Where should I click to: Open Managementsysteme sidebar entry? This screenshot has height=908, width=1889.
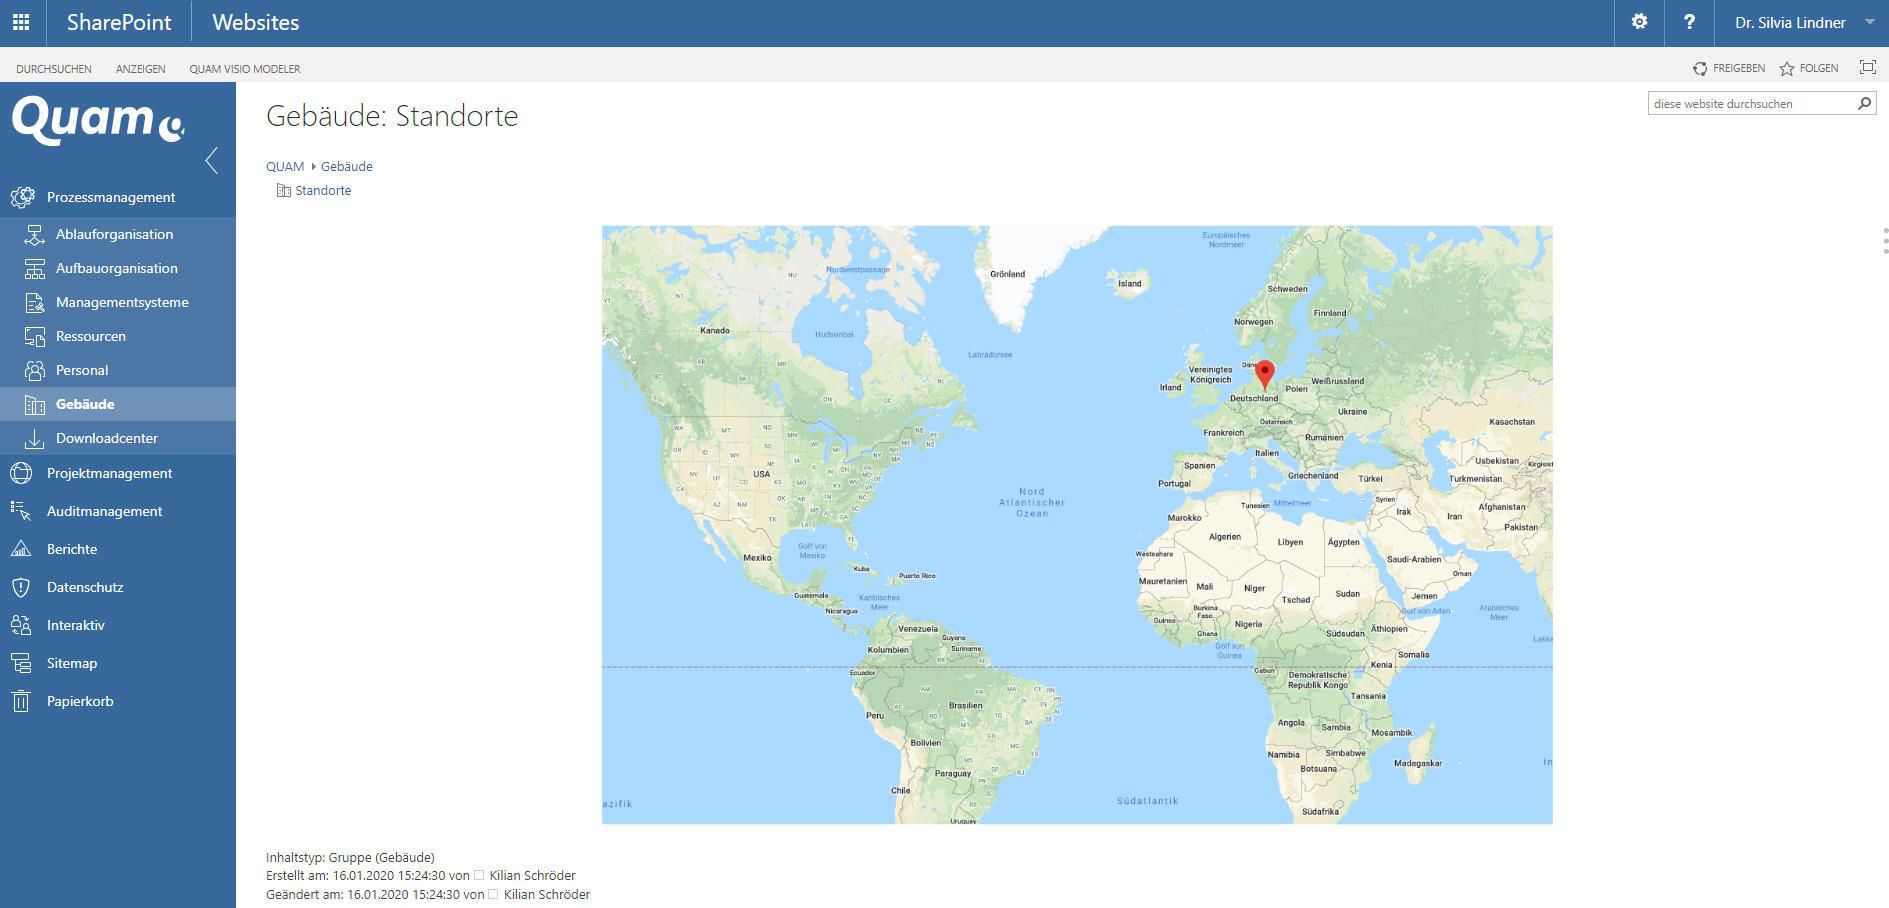click(x=122, y=302)
